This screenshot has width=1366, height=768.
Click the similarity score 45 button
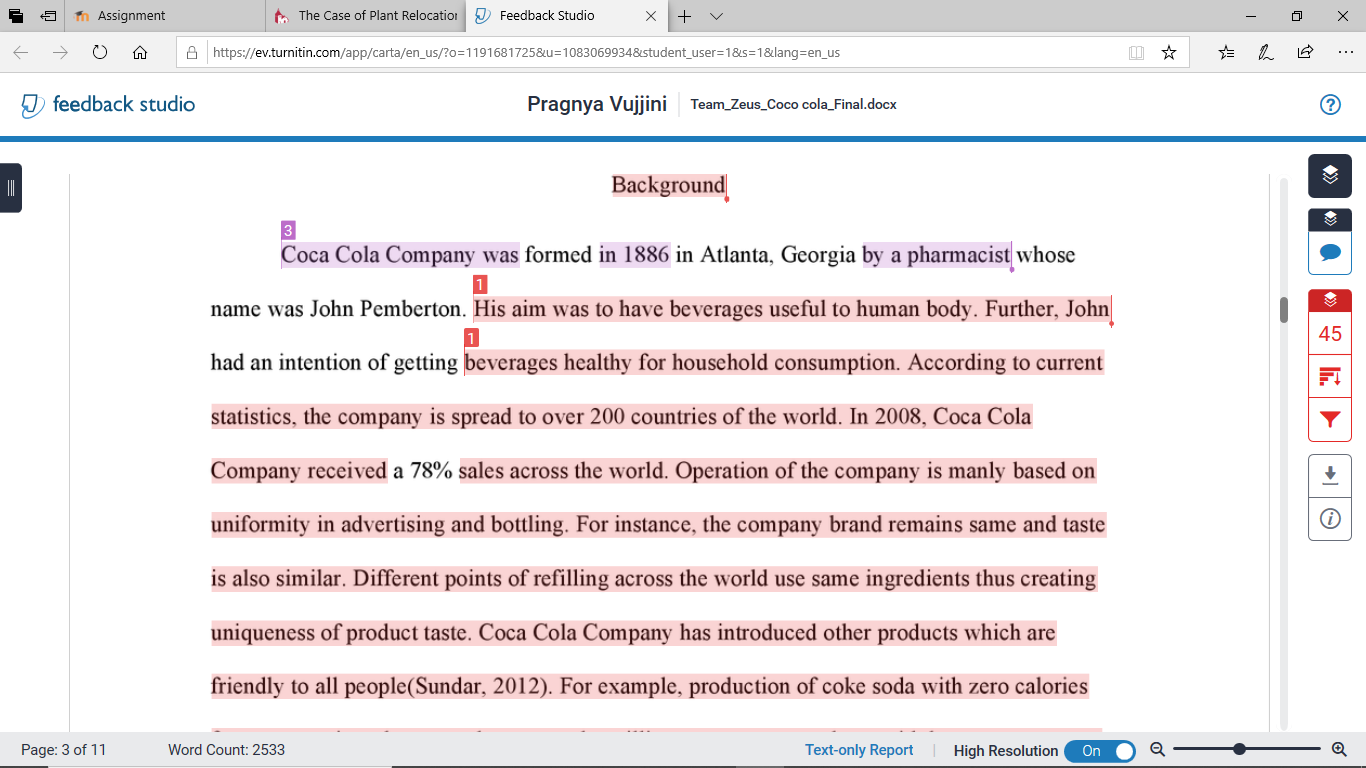pos(1330,333)
